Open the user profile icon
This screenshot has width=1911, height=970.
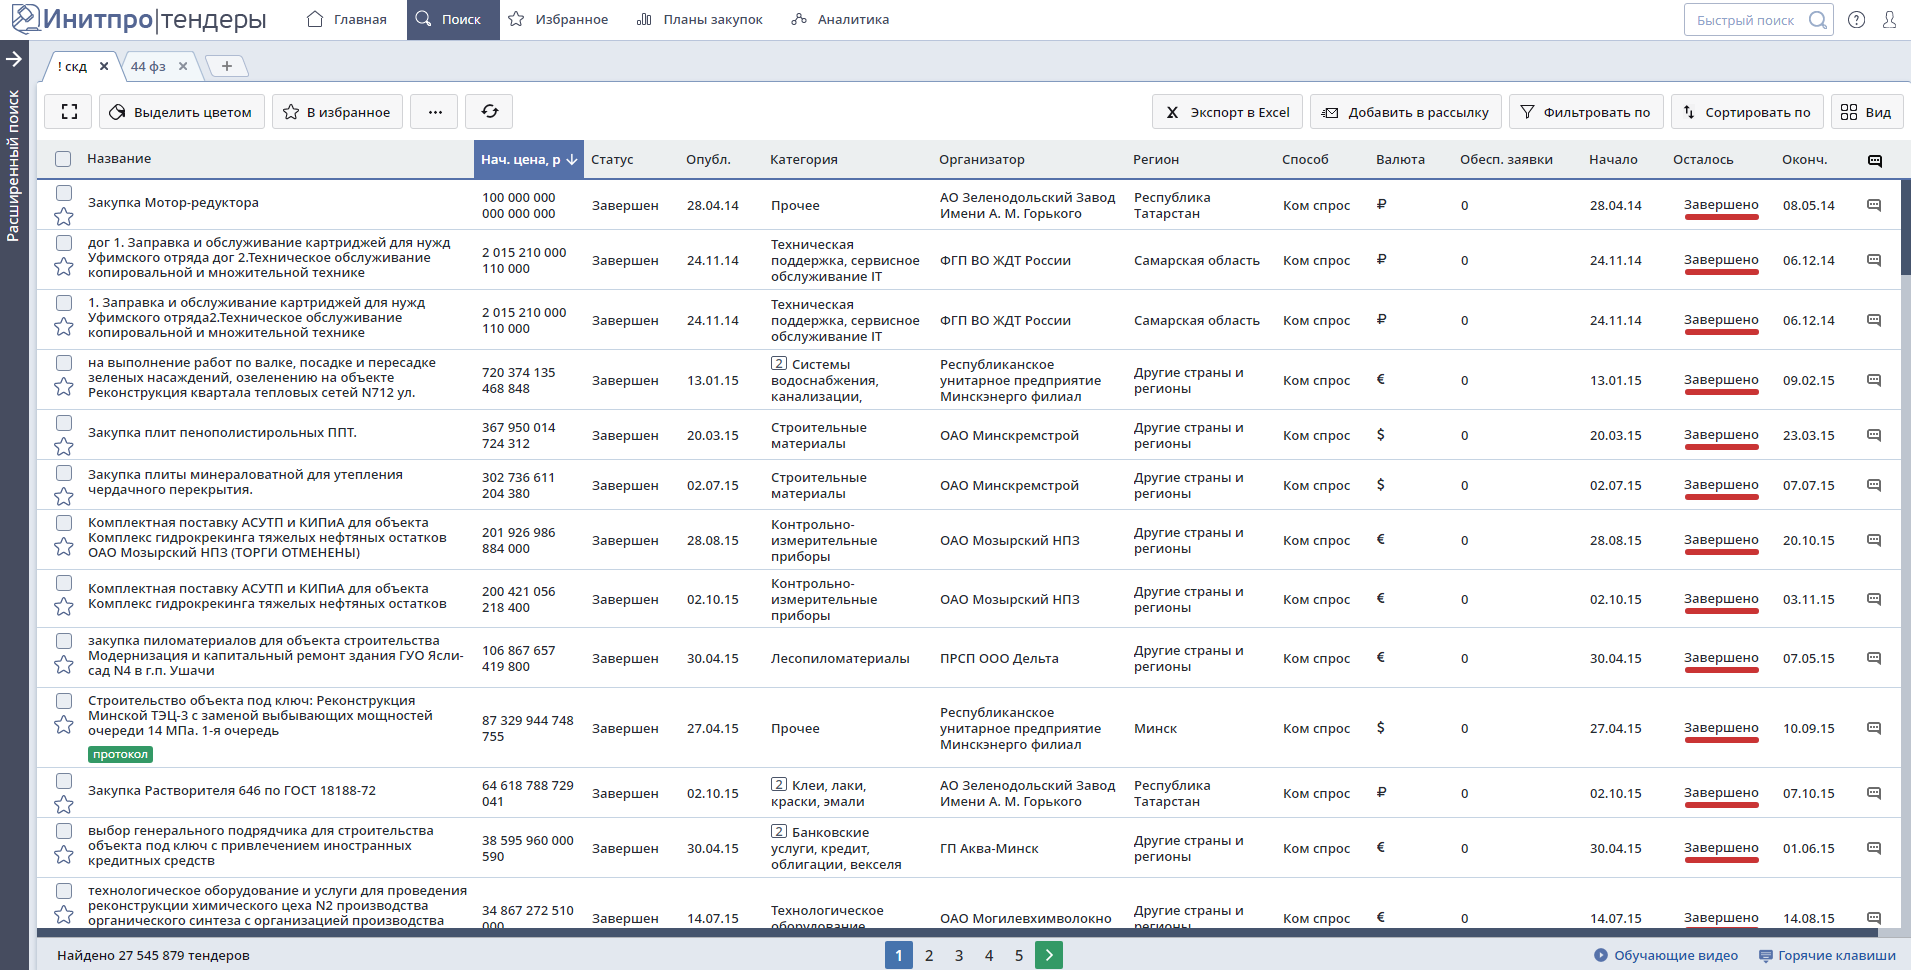[x=1889, y=20]
